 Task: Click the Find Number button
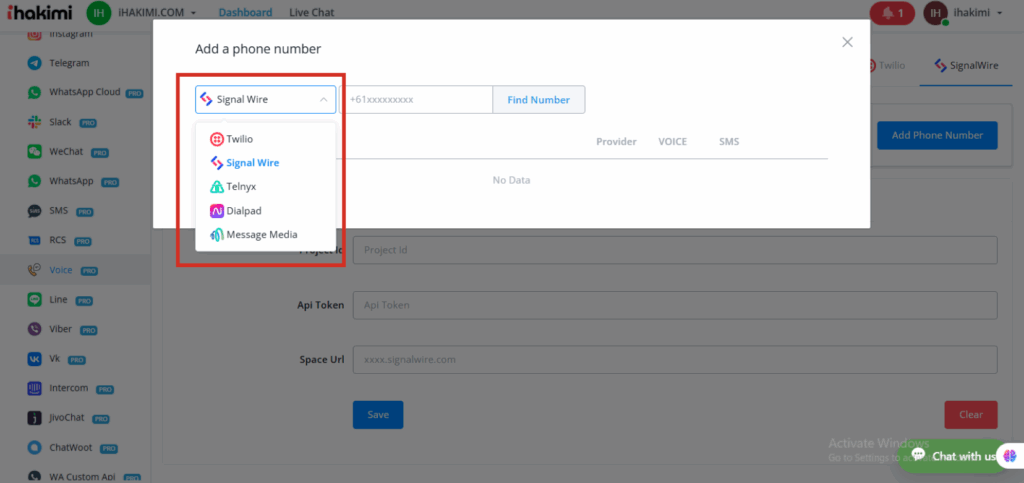click(x=538, y=100)
